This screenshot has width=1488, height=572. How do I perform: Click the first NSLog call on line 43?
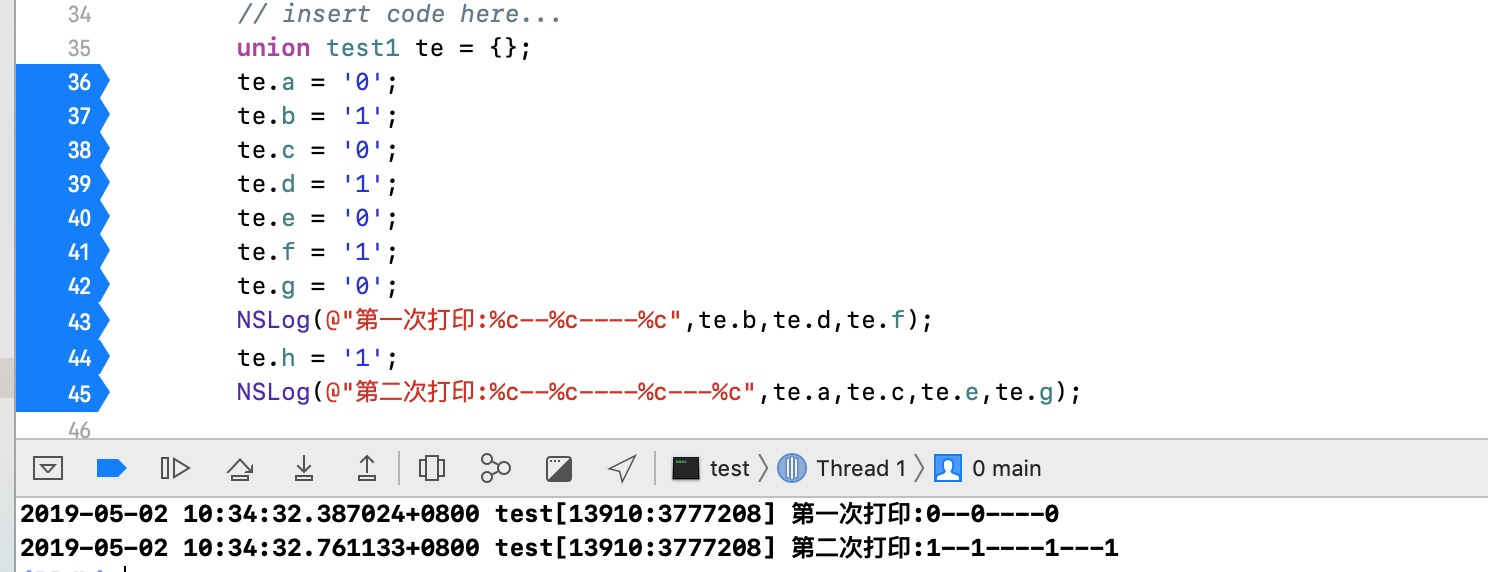(273, 321)
